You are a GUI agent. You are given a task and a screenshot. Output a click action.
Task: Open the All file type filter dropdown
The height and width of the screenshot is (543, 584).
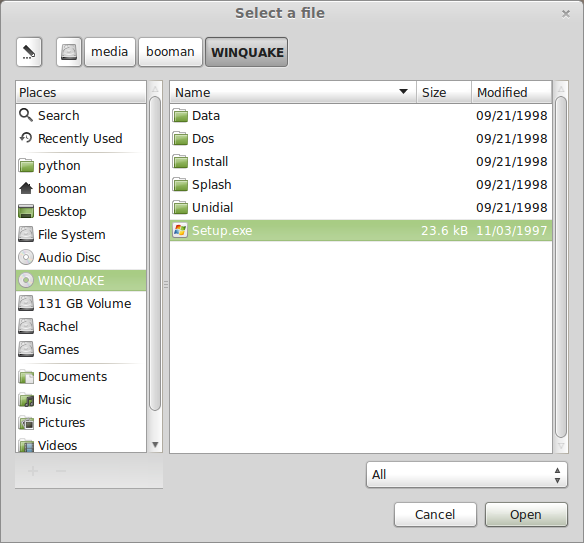point(467,474)
